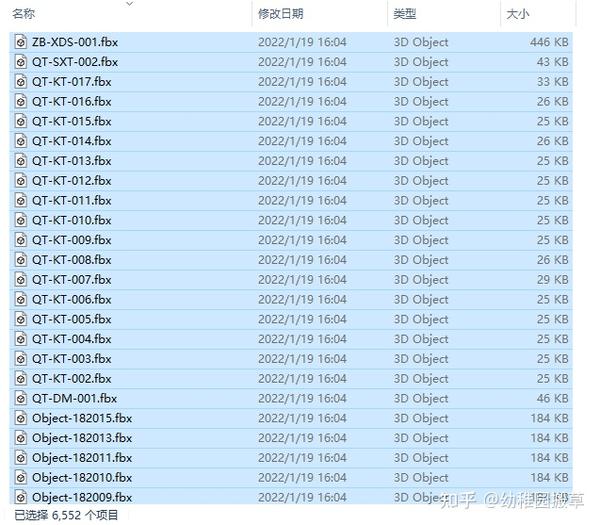The height and width of the screenshot is (525, 600).
Task: Click the file icon of QT-KT-013.fbx
Action: click(x=21, y=161)
